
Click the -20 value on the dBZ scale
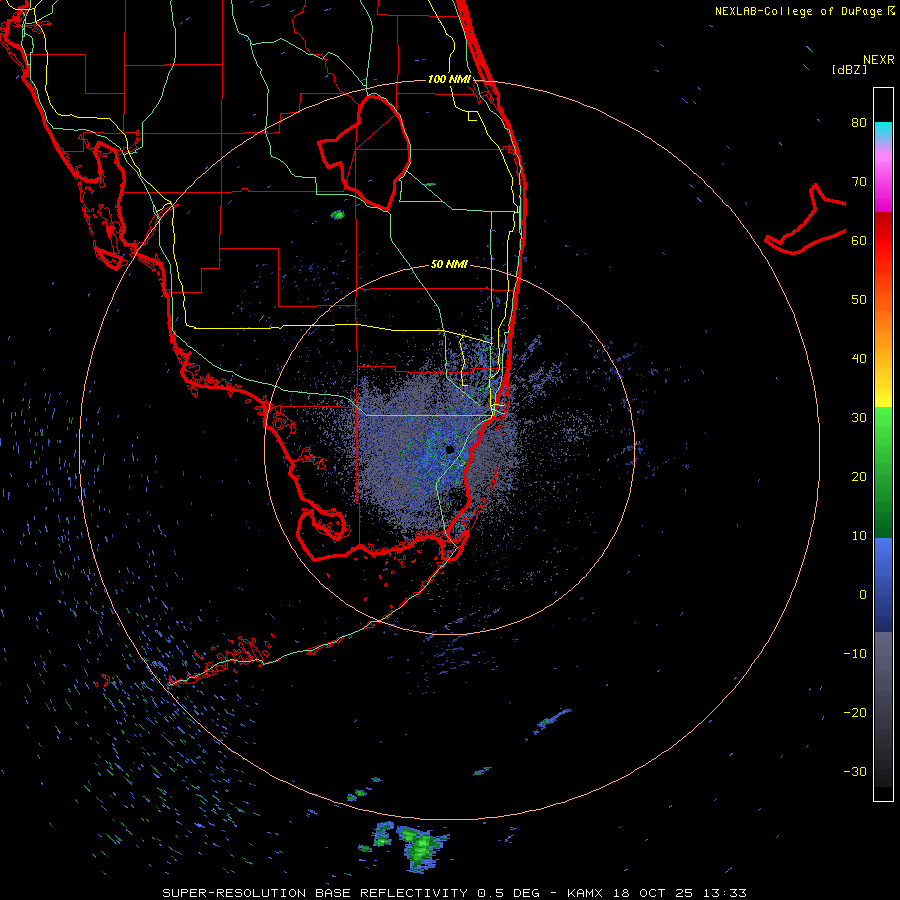tap(855, 713)
